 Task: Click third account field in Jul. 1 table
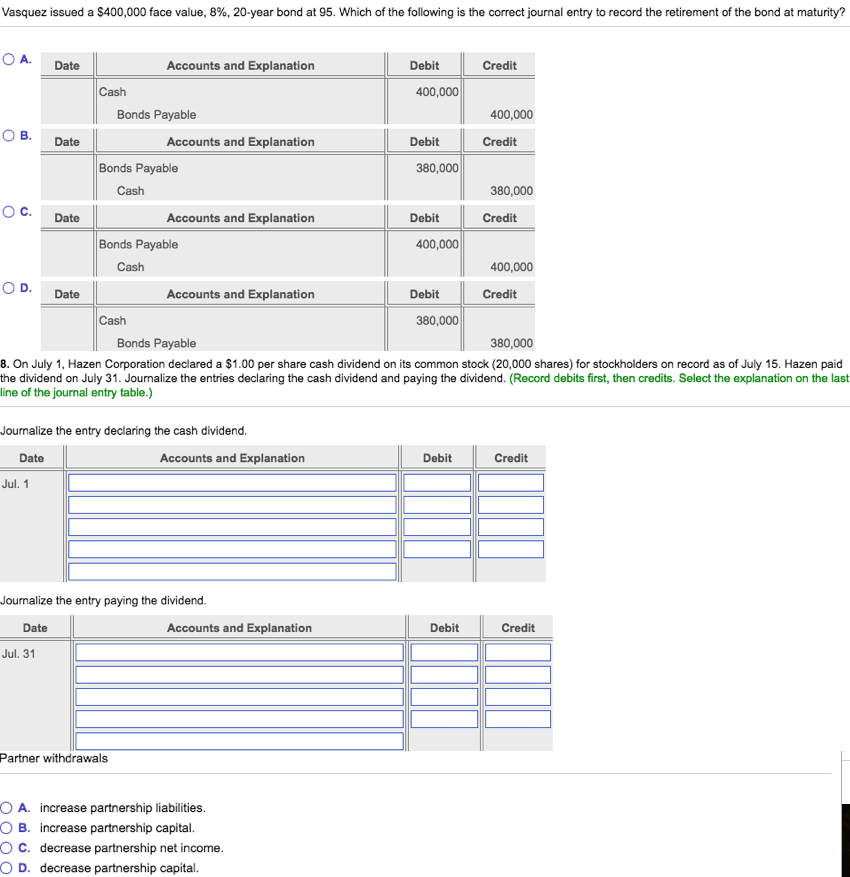click(232, 527)
